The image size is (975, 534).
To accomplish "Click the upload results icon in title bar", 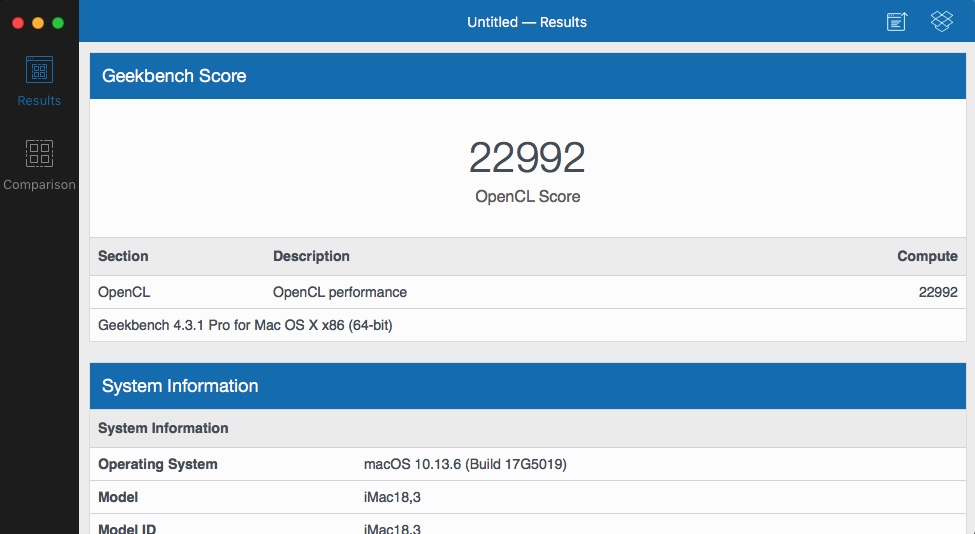I will (x=897, y=22).
